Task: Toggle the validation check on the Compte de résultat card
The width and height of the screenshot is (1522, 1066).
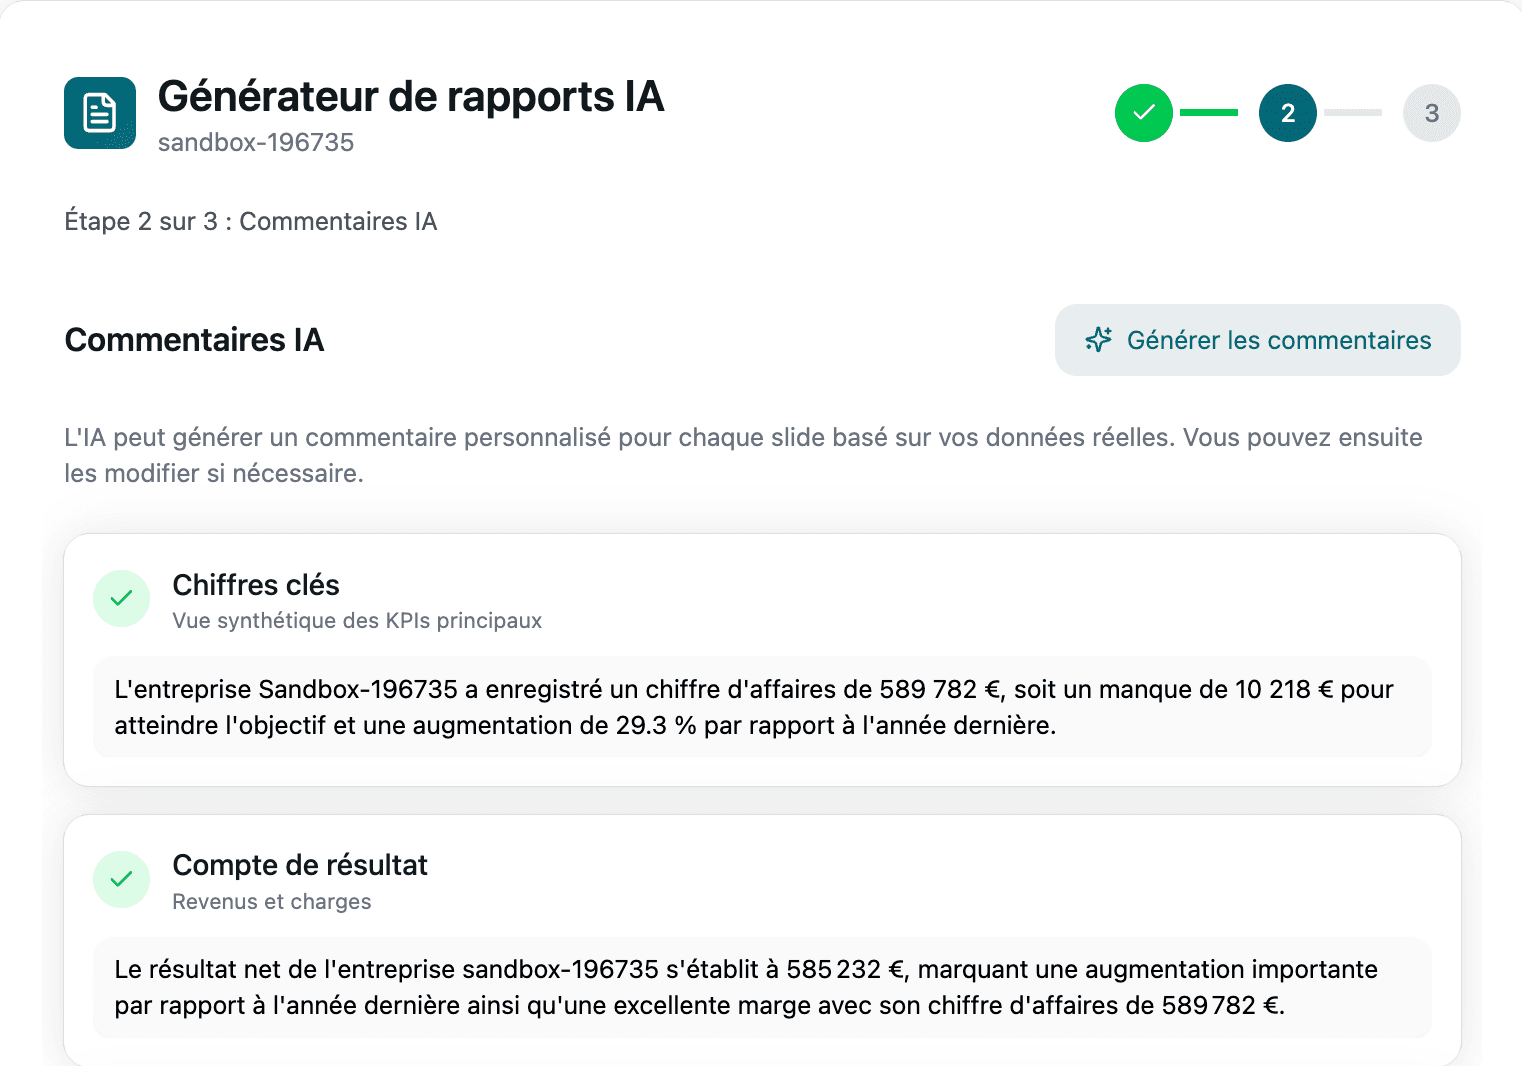Action: coord(121,879)
